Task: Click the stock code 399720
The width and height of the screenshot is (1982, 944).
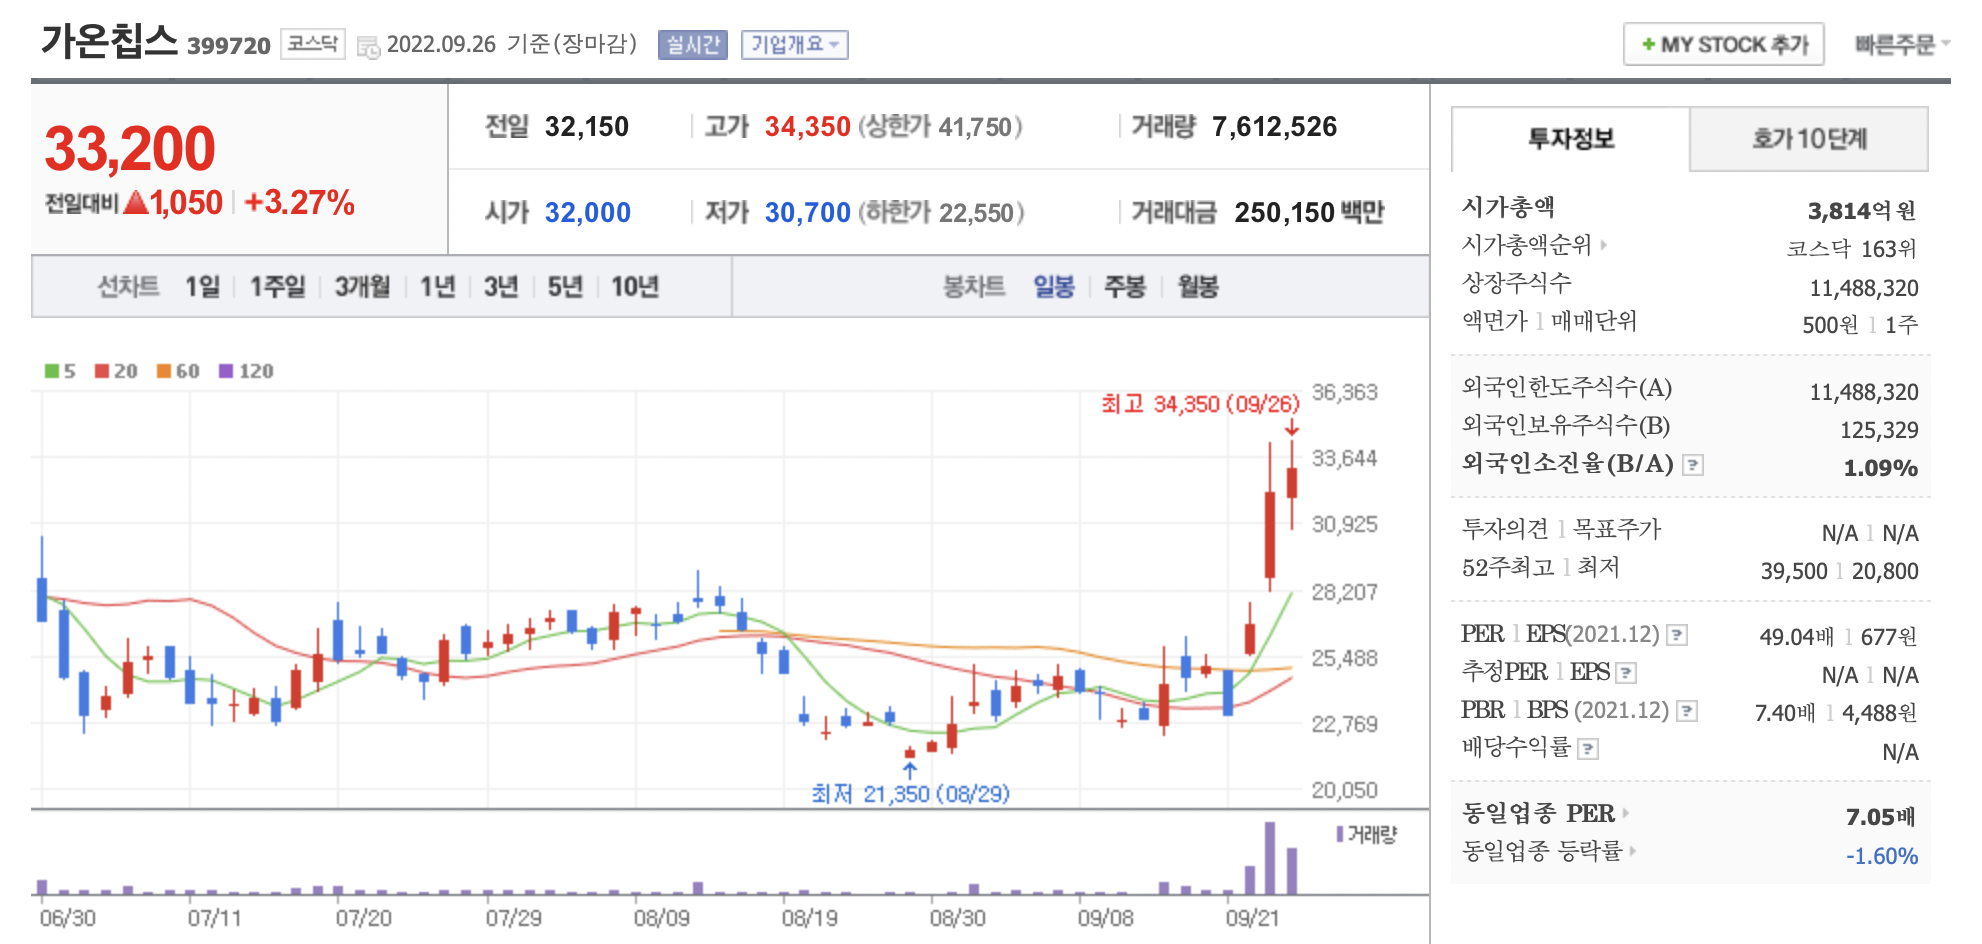Action: (x=229, y=46)
